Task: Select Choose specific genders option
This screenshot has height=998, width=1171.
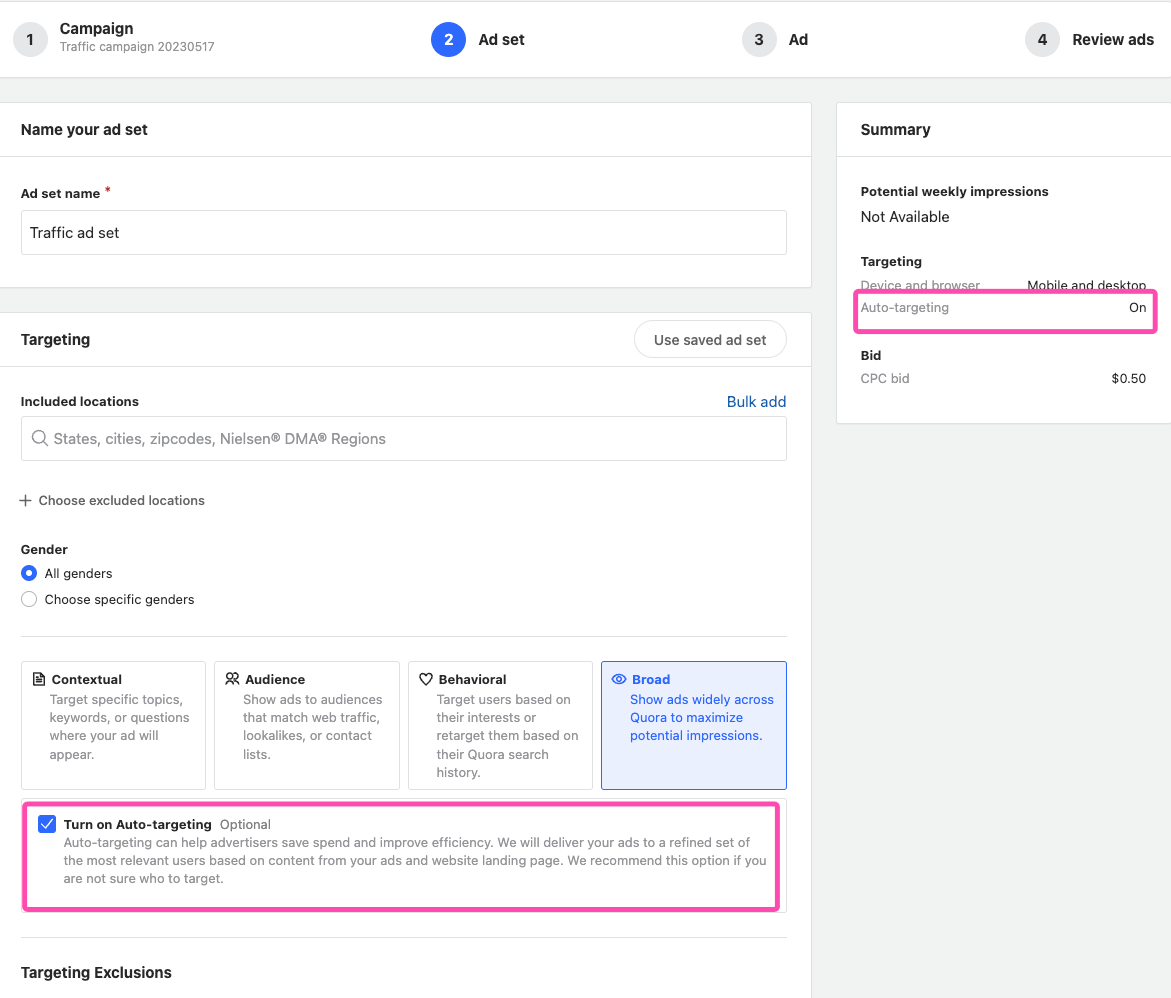Action: click(x=29, y=599)
